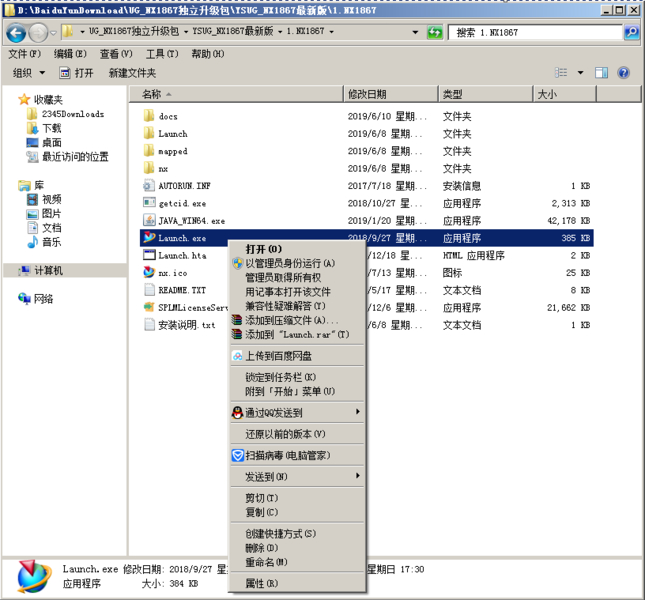645x600 pixels.
Task: Open the 帮助(H) menu
Action: click(208, 54)
